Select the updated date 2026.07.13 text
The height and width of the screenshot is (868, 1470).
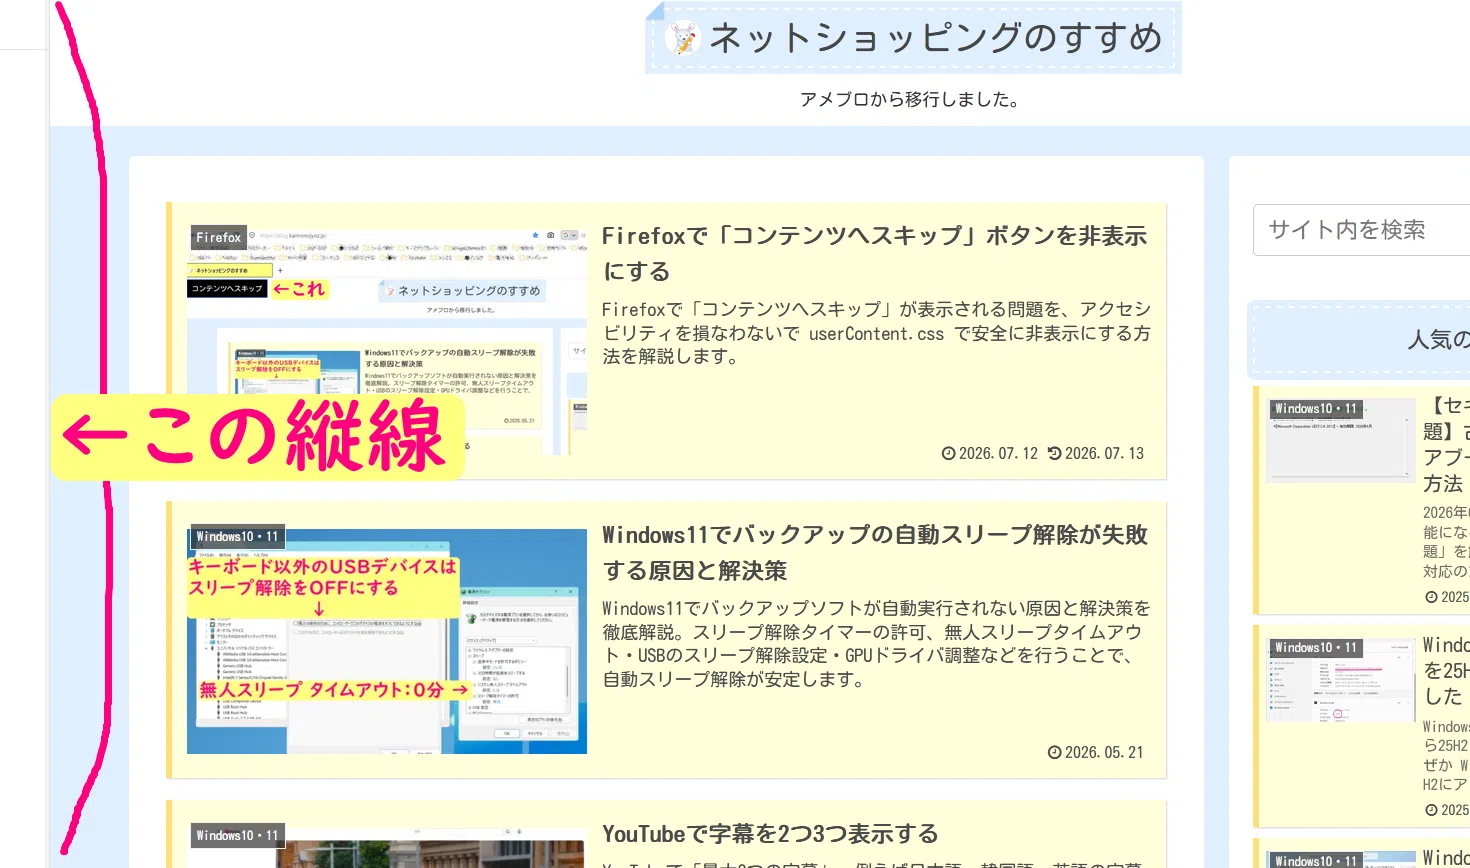tap(1104, 454)
